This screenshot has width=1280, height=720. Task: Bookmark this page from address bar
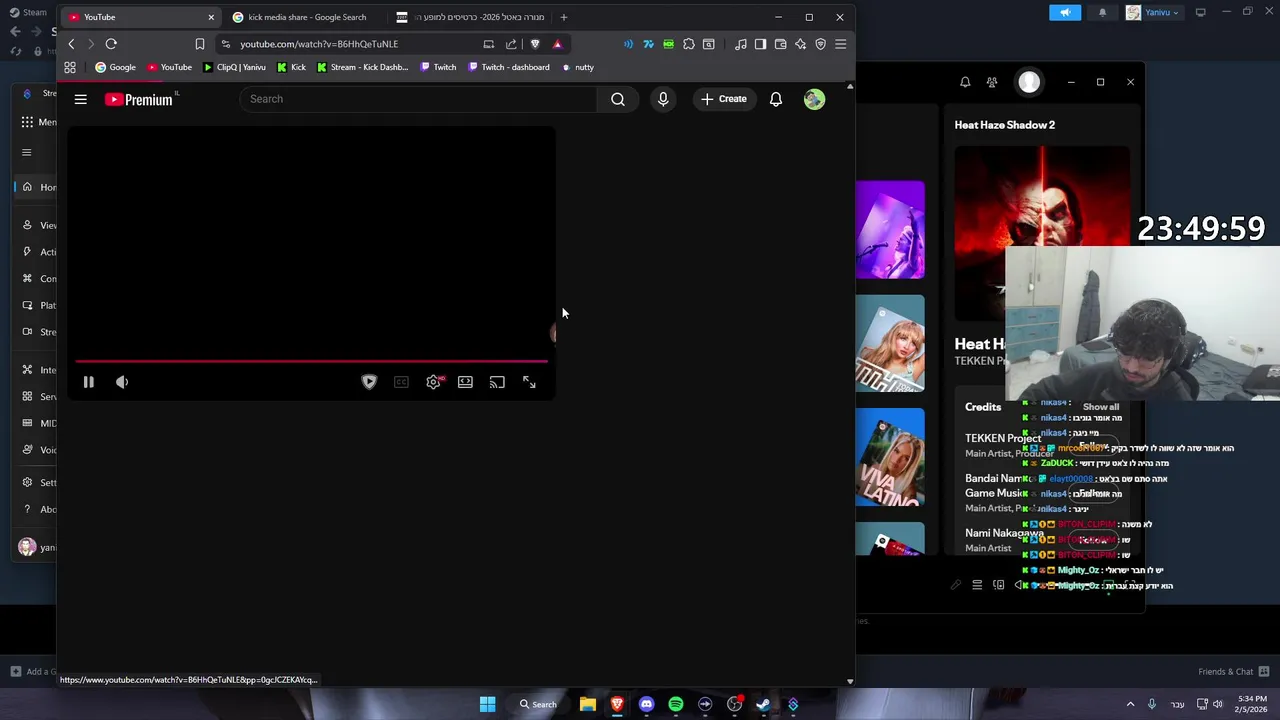[x=200, y=44]
